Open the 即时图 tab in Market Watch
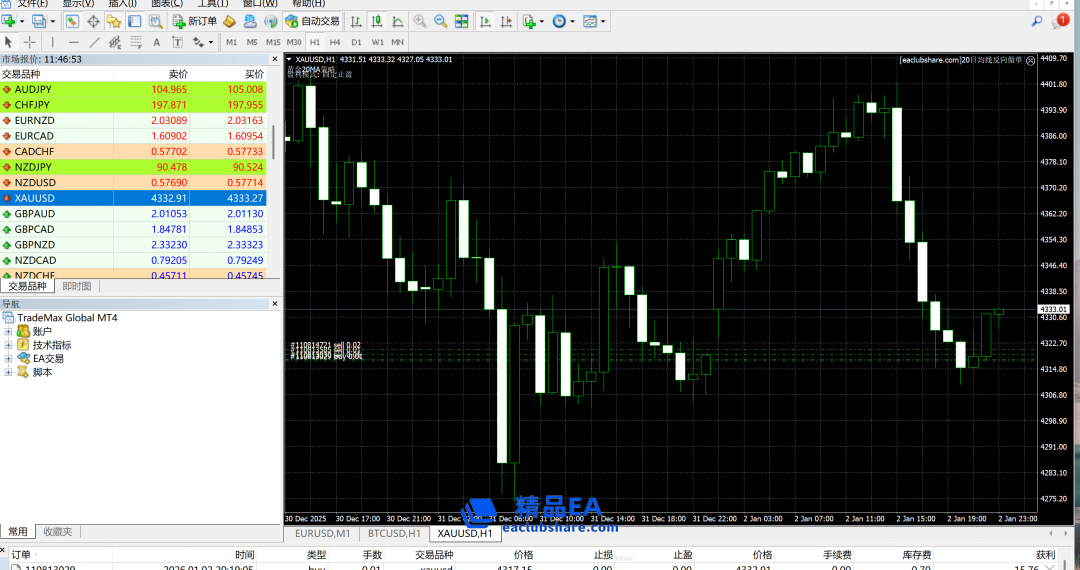1080x570 pixels. click(x=76, y=286)
